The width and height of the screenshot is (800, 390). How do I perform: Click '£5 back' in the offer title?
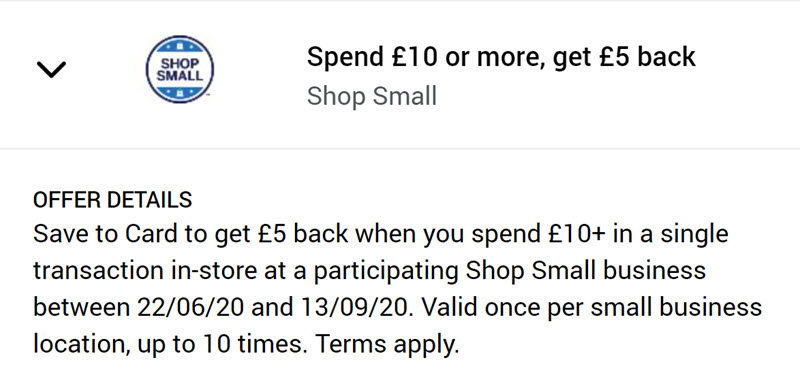tap(647, 57)
